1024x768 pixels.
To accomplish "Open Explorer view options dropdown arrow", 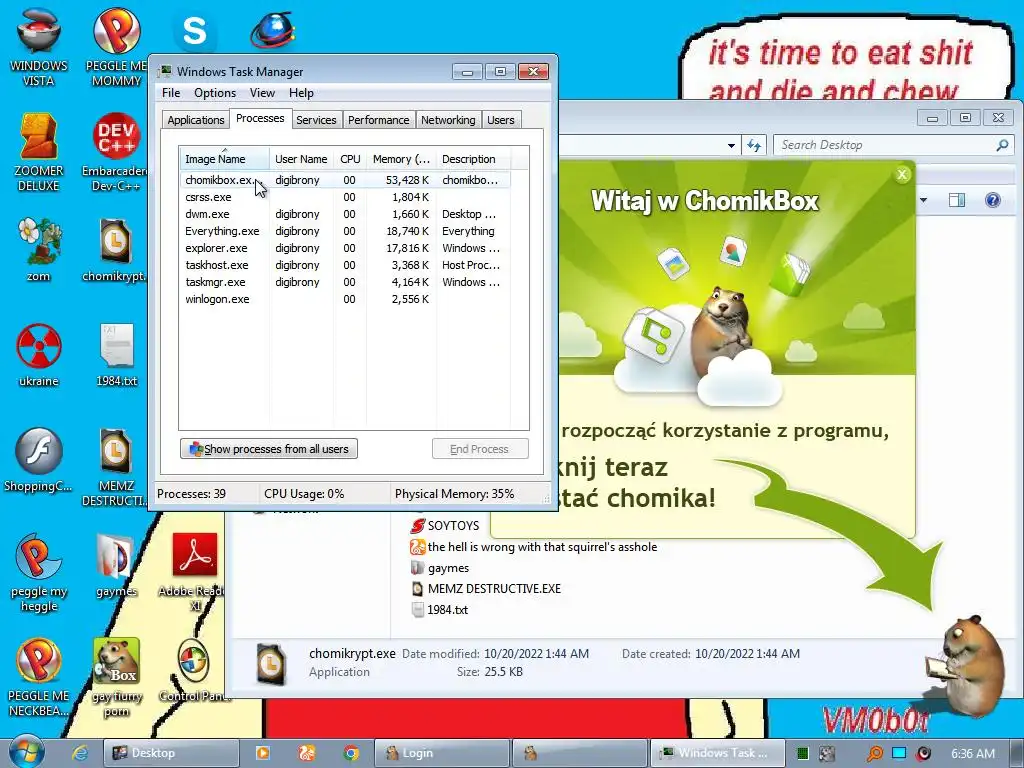I will point(923,200).
